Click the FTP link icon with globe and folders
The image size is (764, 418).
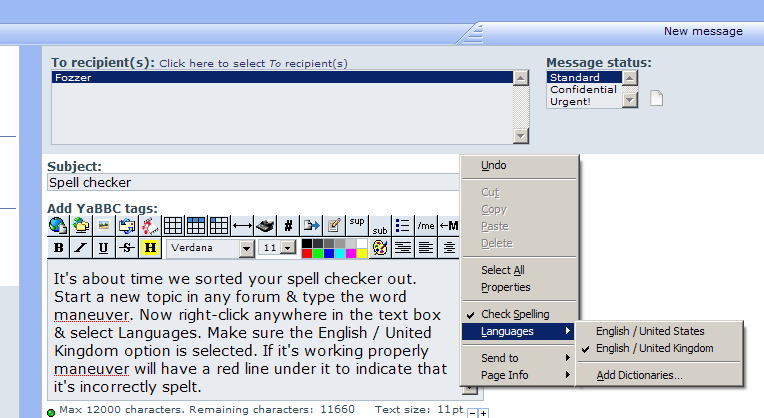click(81, 226)
